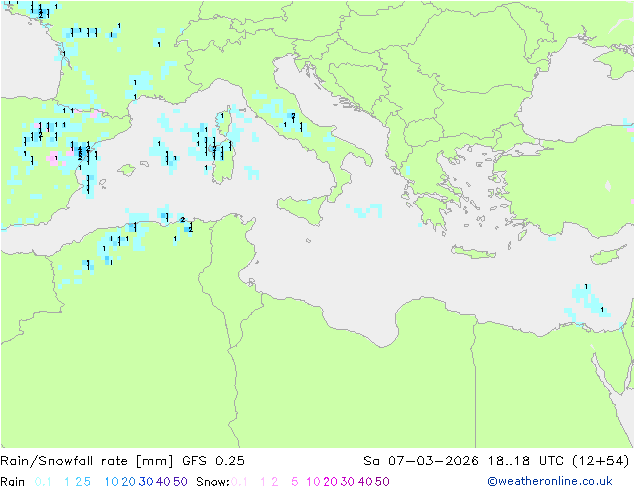Pick the Snow legend 20 value
The height and width of the screenshot is (490, 634).
[x=330, y=482]
